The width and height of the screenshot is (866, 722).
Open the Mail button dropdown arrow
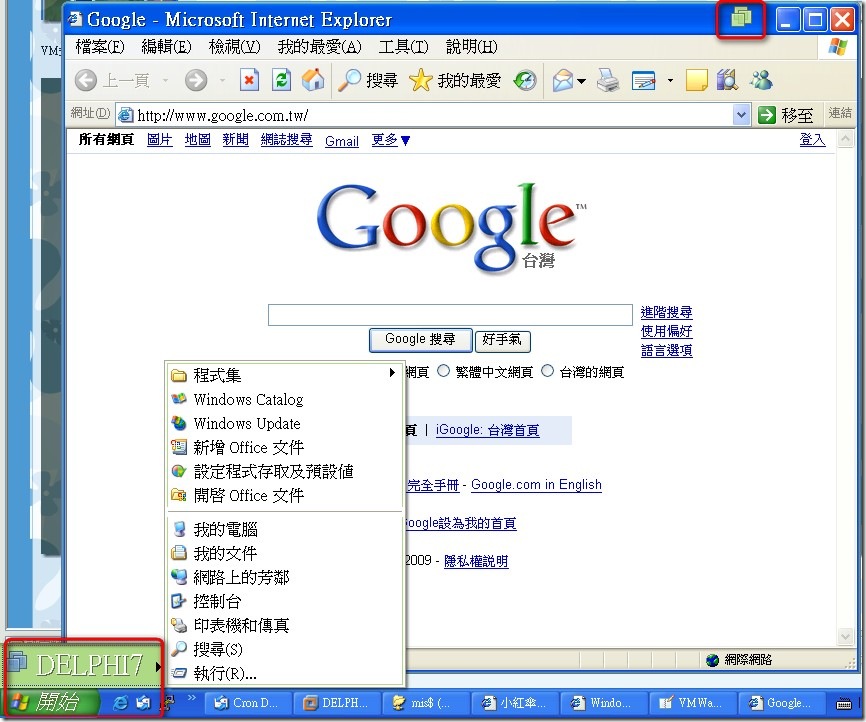pos(581,81)
